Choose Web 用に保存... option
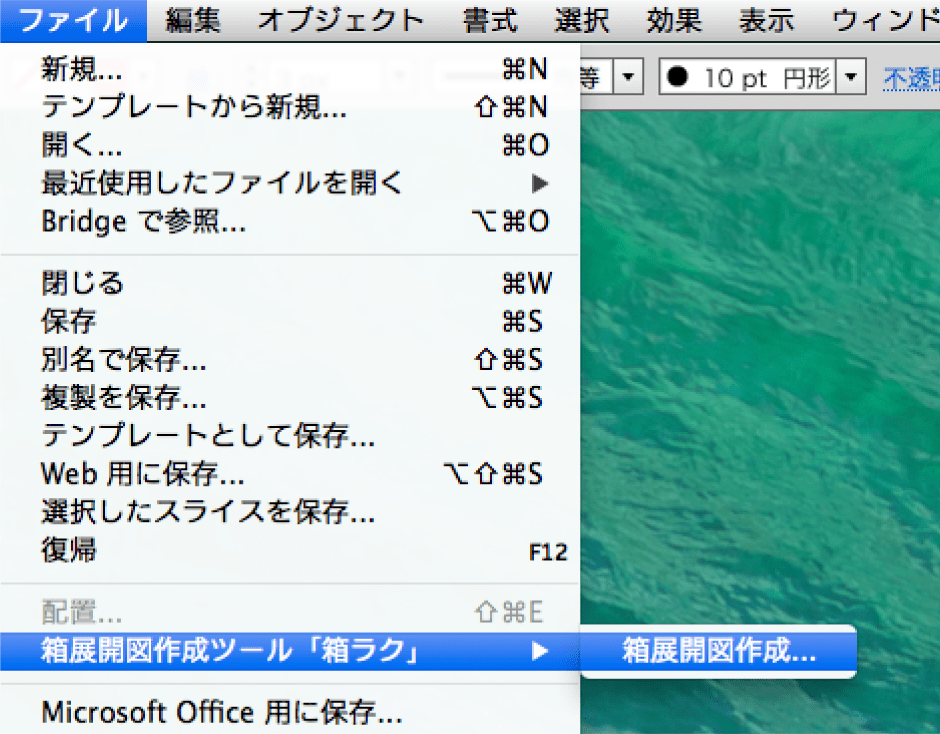 click(143, 473)
